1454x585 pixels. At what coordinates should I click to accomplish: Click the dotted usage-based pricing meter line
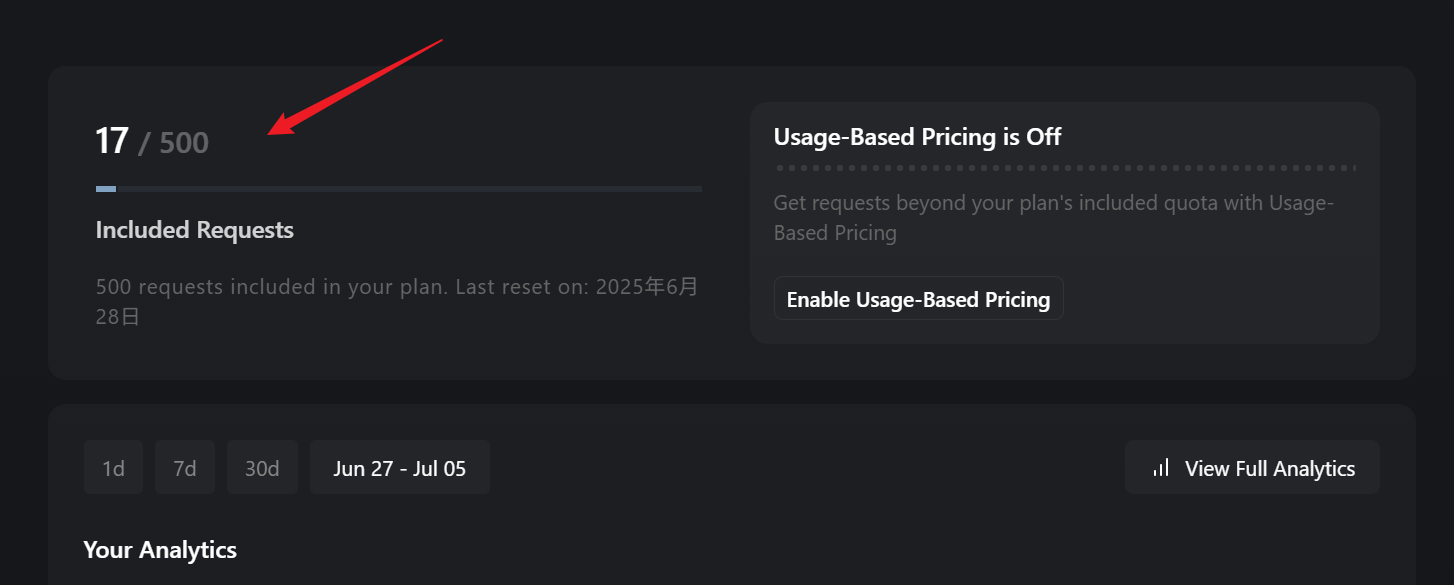click(x=1065, y=168)
